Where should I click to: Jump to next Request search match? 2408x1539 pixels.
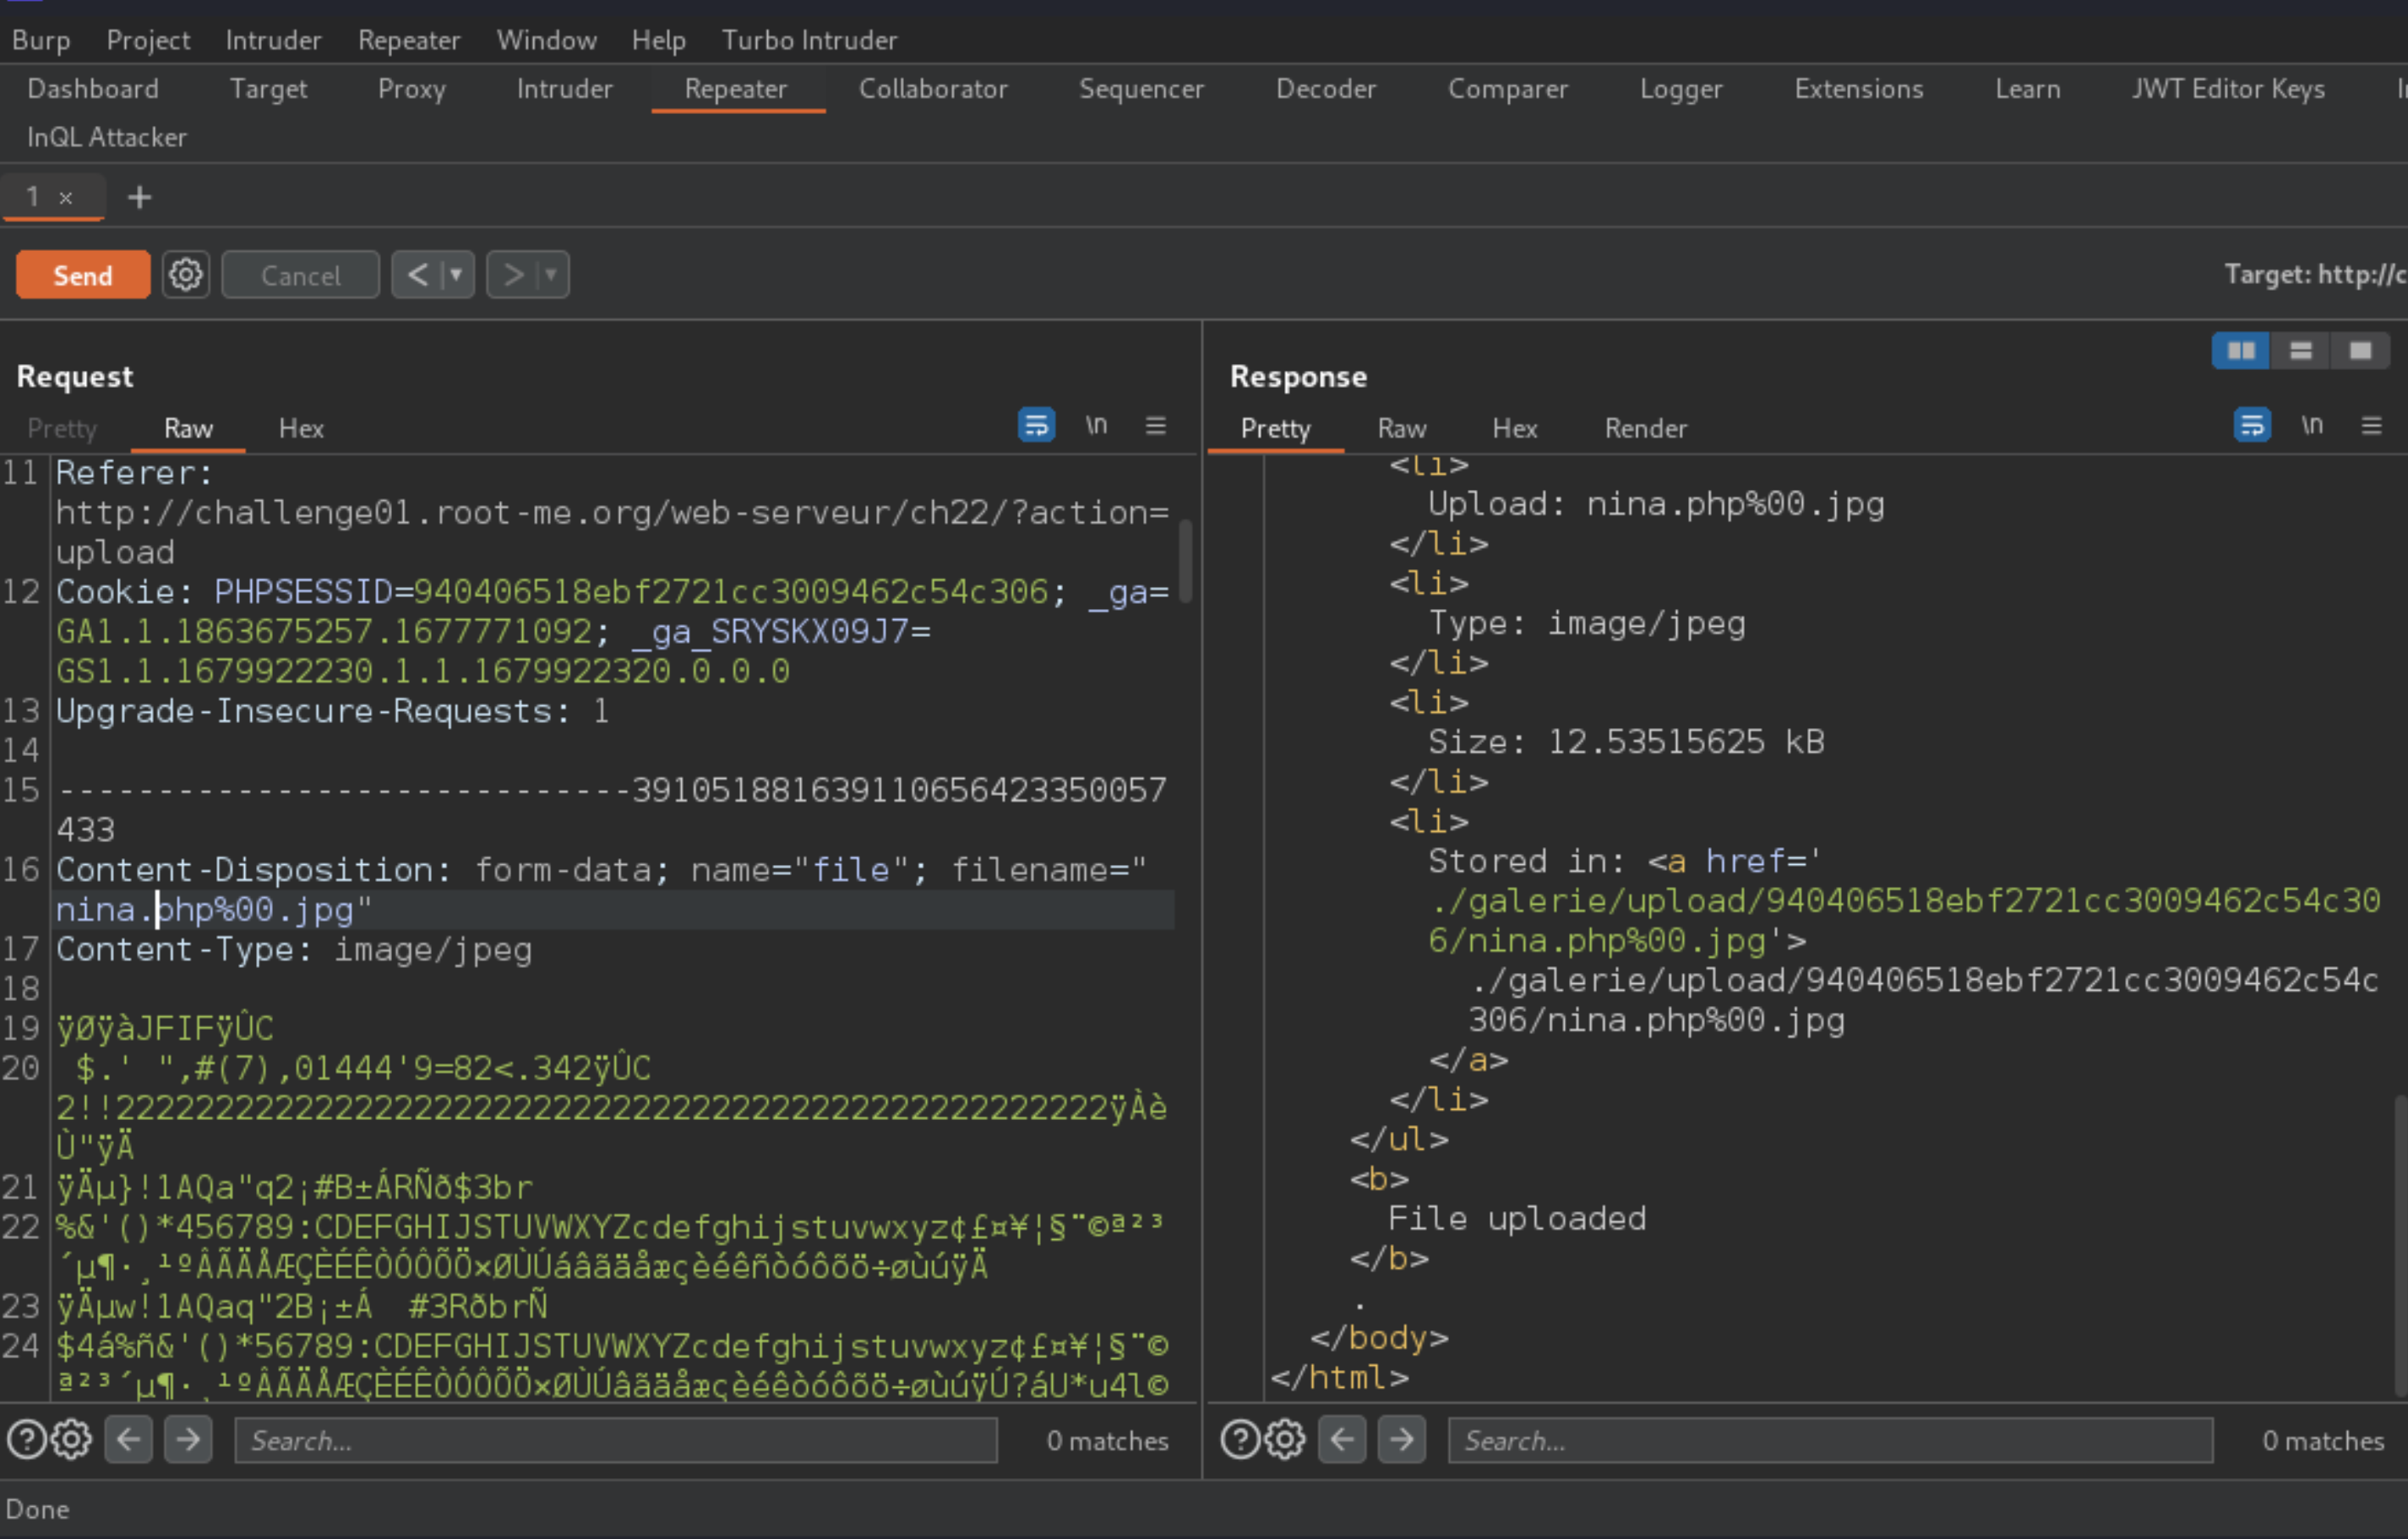[188, 1440]
